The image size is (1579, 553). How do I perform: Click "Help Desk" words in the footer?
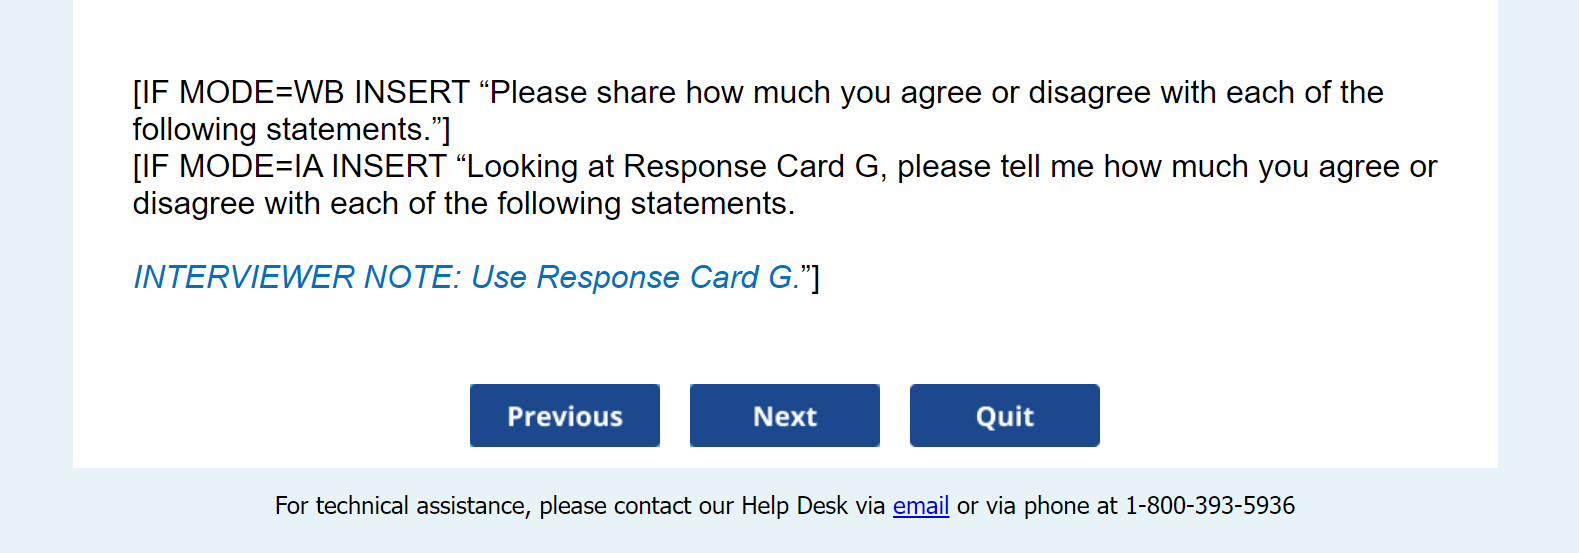(794, 506)
